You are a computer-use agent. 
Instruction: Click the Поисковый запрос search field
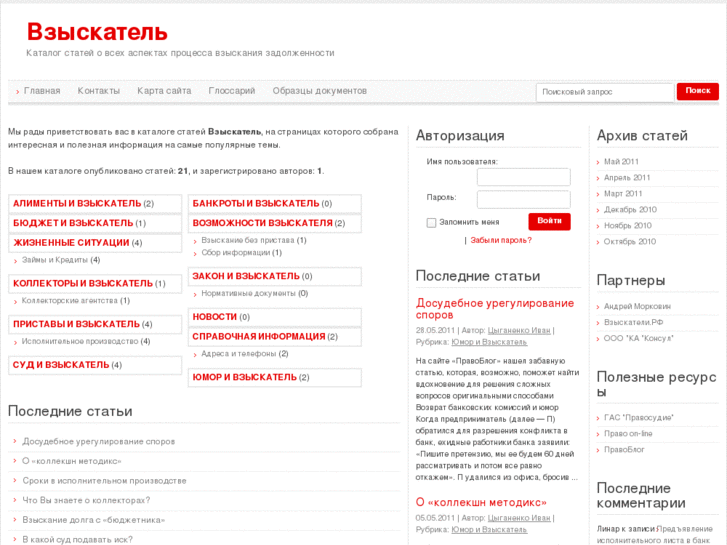(x=605, y=92)
